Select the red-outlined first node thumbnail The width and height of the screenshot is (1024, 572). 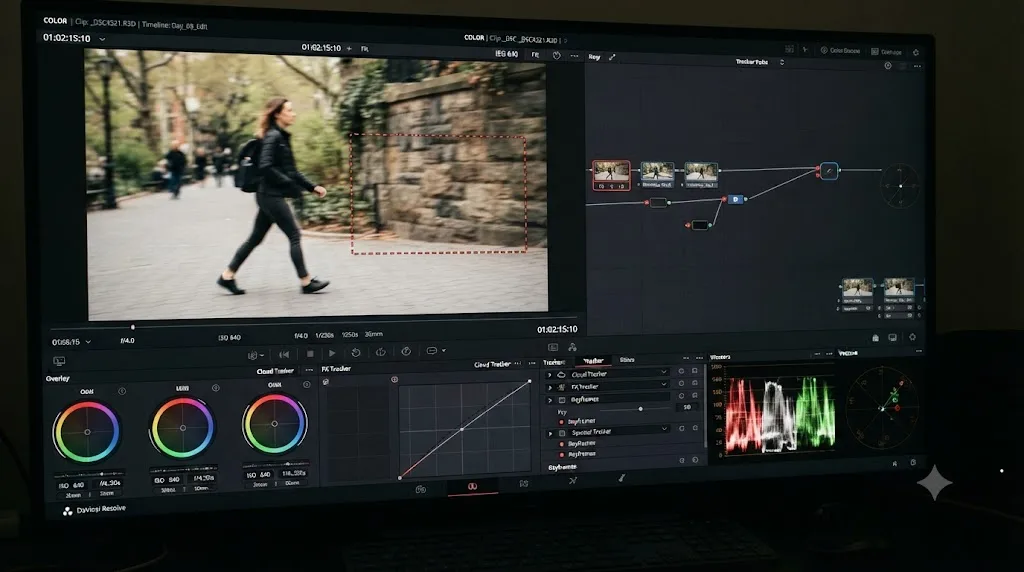611,175
